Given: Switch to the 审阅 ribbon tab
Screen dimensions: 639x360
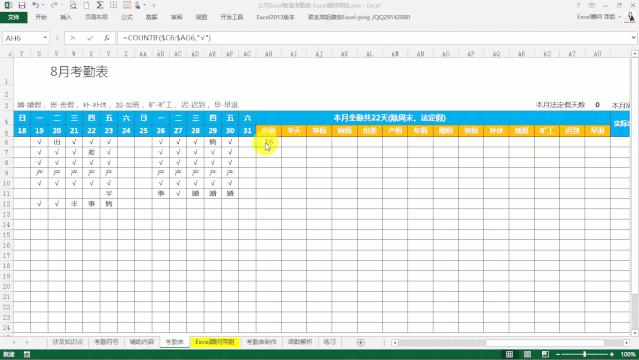Looking at the screenshot, I should (176, 17).
